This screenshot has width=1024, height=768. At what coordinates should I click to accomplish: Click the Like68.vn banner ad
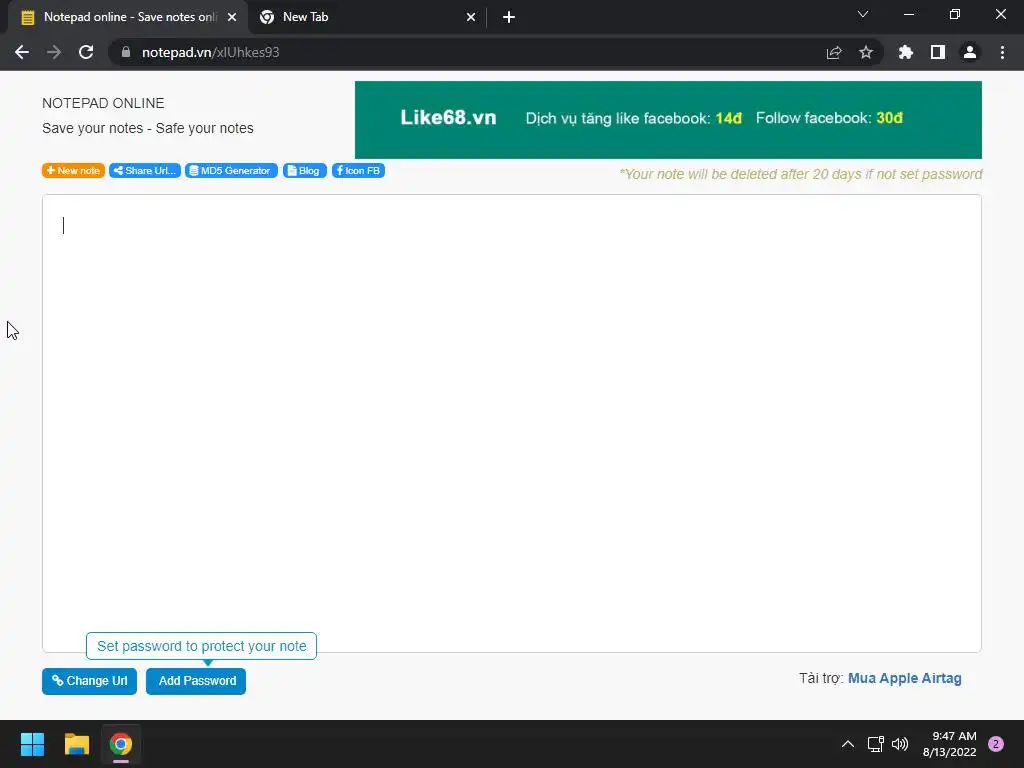click(668, 120)
